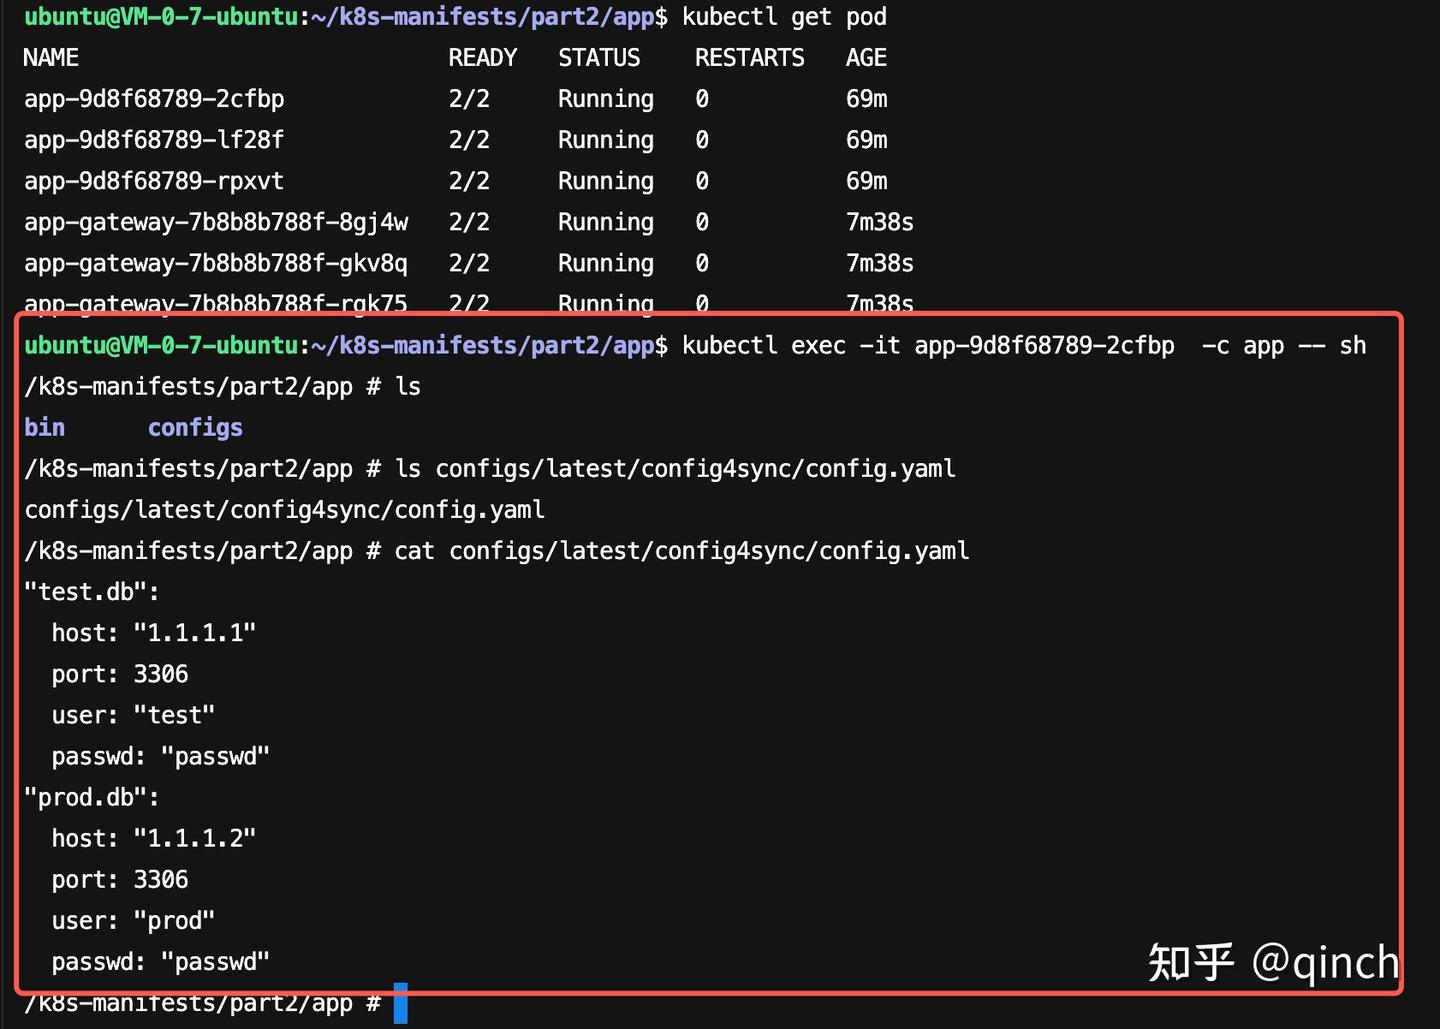Click the passwd line under test.db
1440x1029 pixels.
coord(161,756)
